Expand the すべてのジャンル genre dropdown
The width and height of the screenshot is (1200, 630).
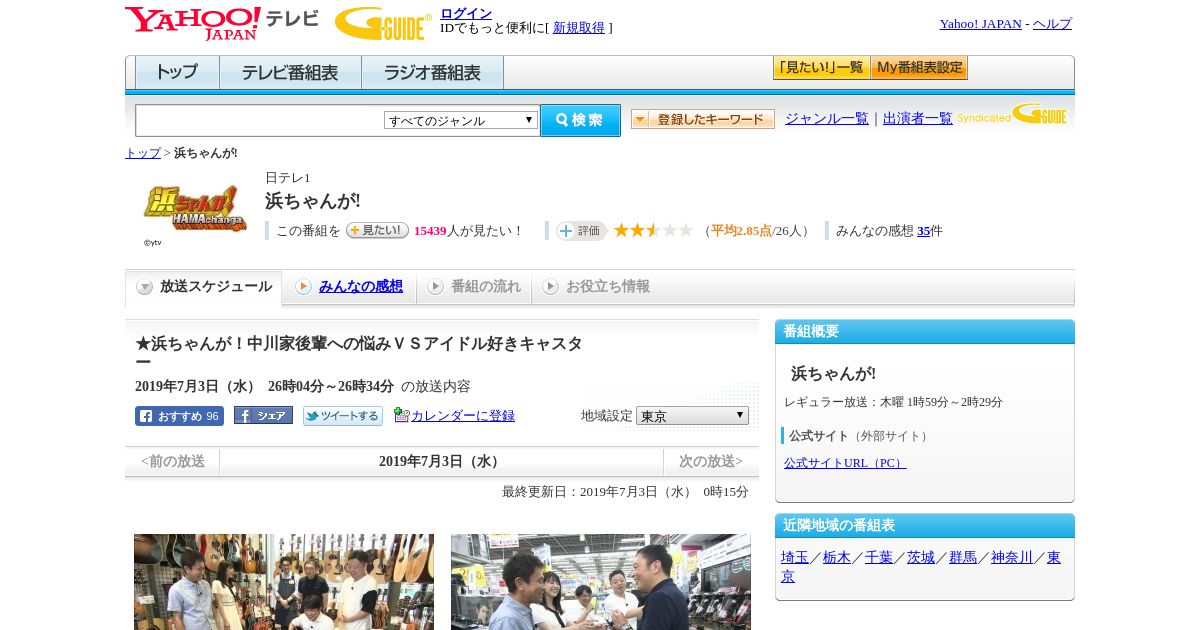(x=461, y=120)
